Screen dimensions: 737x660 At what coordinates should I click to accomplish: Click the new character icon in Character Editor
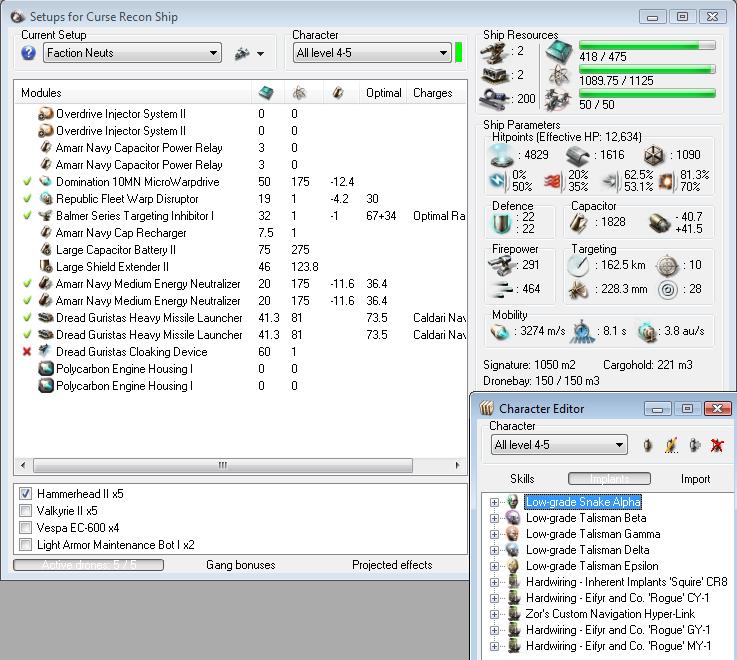(648, 445)
